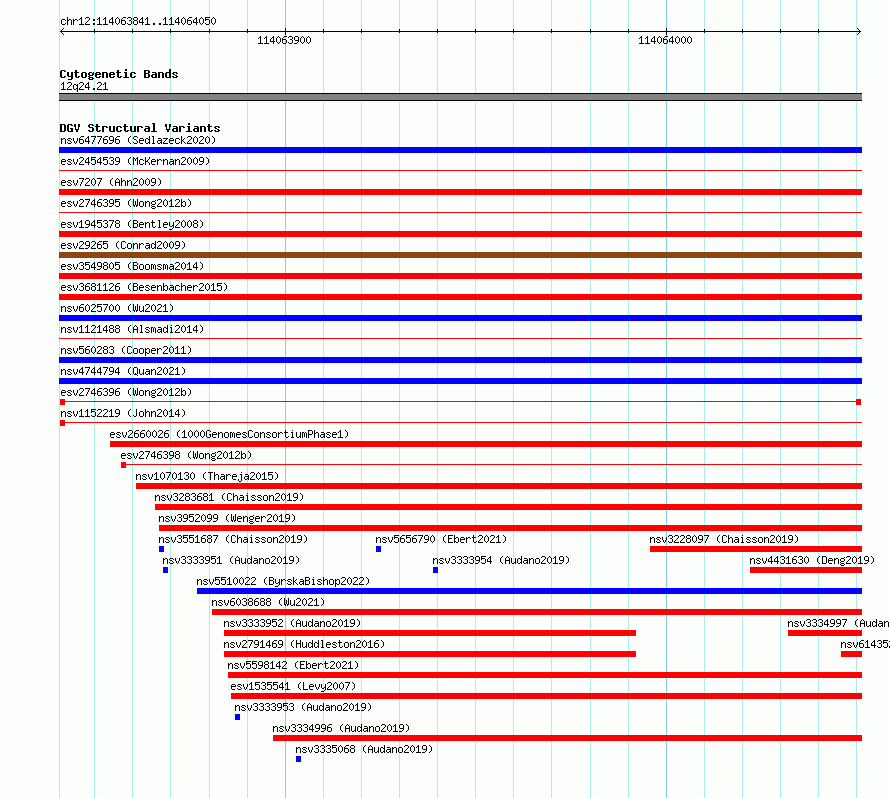Open the nsv5510022 (ByrskaBishop2022) label

(x=283, y=581)
